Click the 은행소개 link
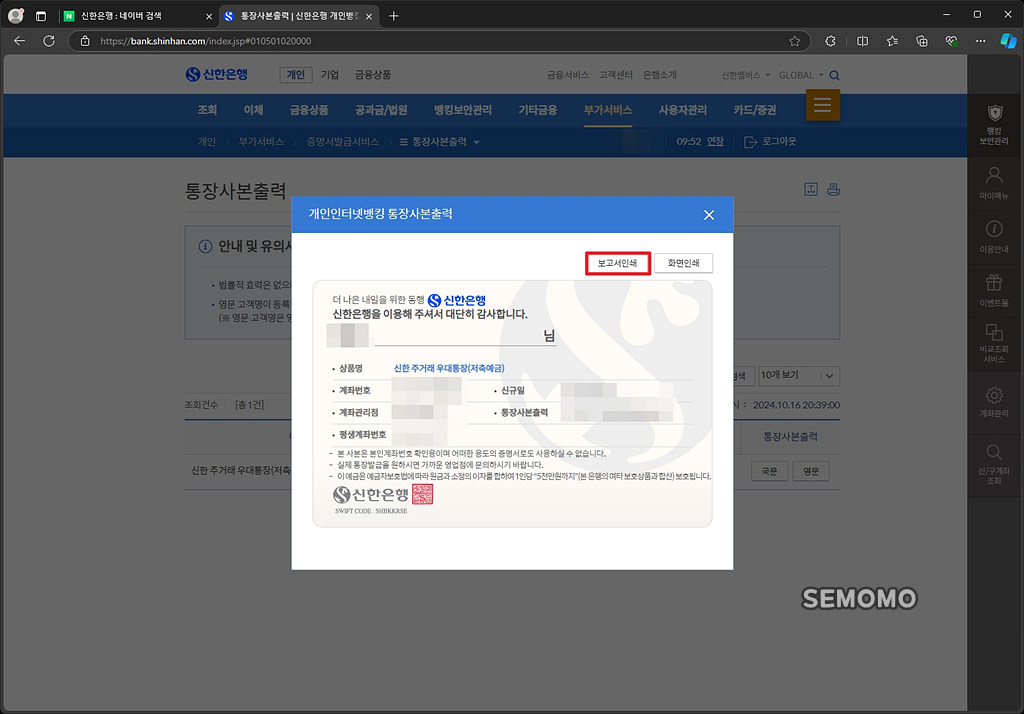This screenshot has height=714, width=1024. (x=660, y=75)
